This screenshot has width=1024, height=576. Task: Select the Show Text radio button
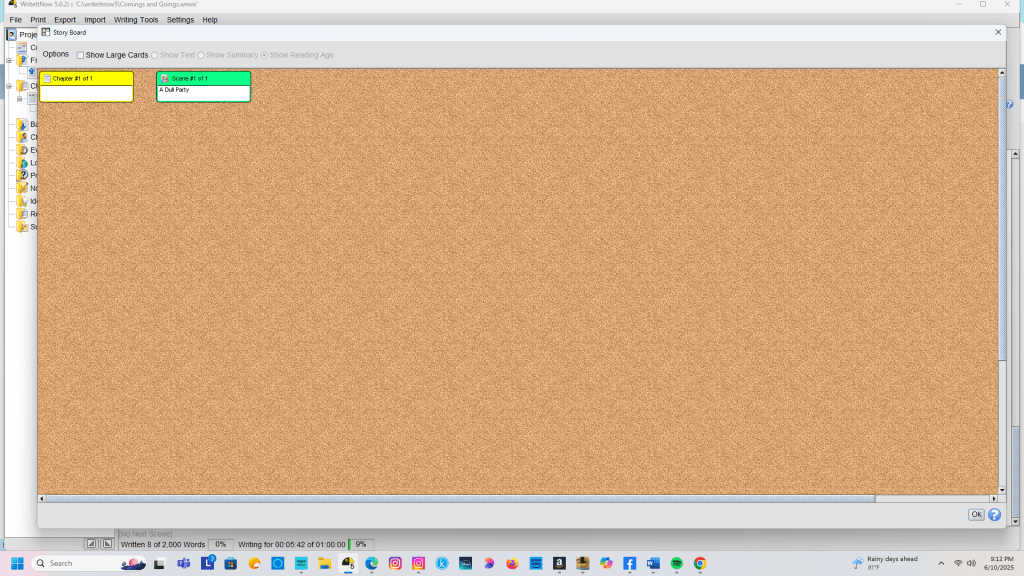154,55
